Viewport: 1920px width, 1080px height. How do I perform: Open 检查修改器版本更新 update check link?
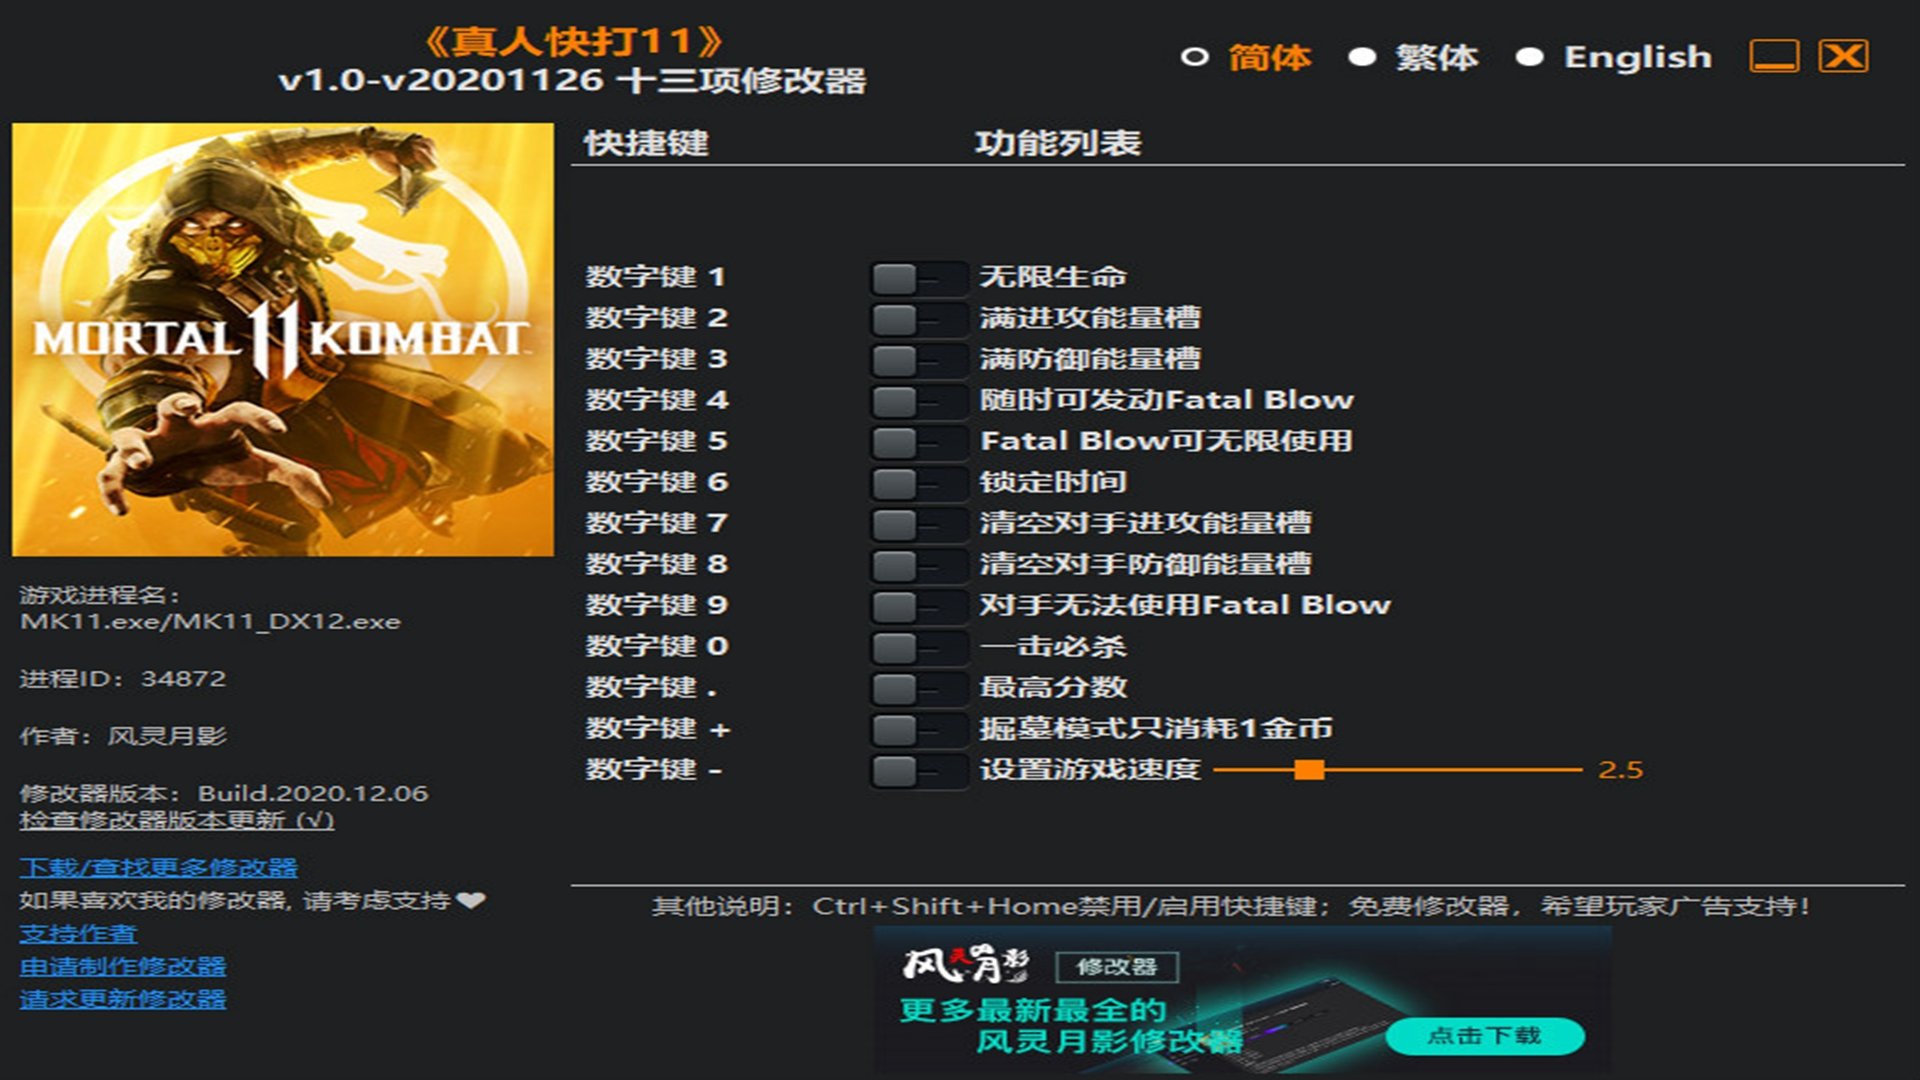[x=176, y=820]
